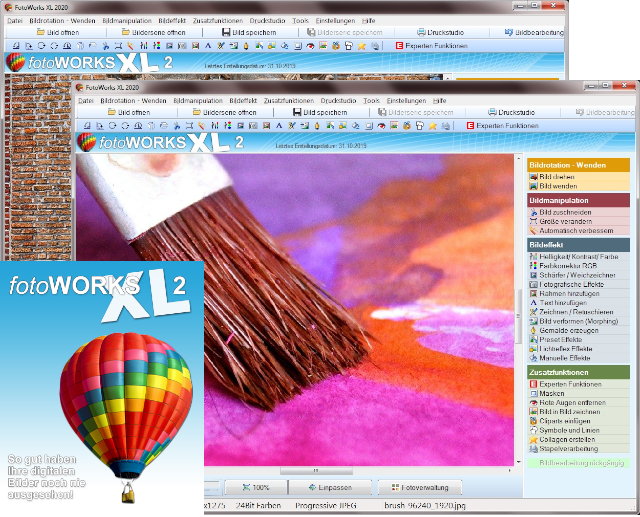
Task: Select Bild wenden in the side panel
Action: point(578,186)
